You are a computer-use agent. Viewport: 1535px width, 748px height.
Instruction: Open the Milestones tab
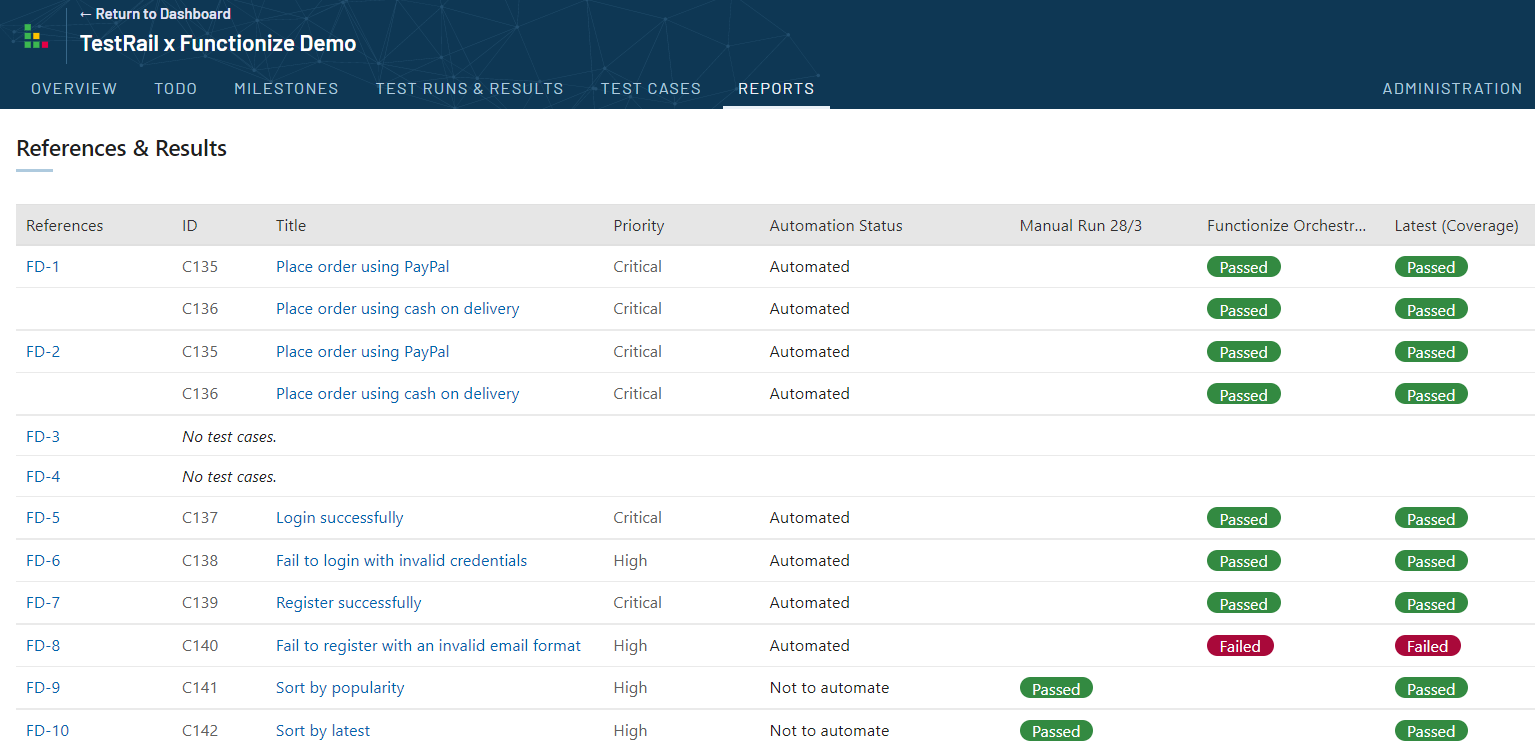click(286, 88)
